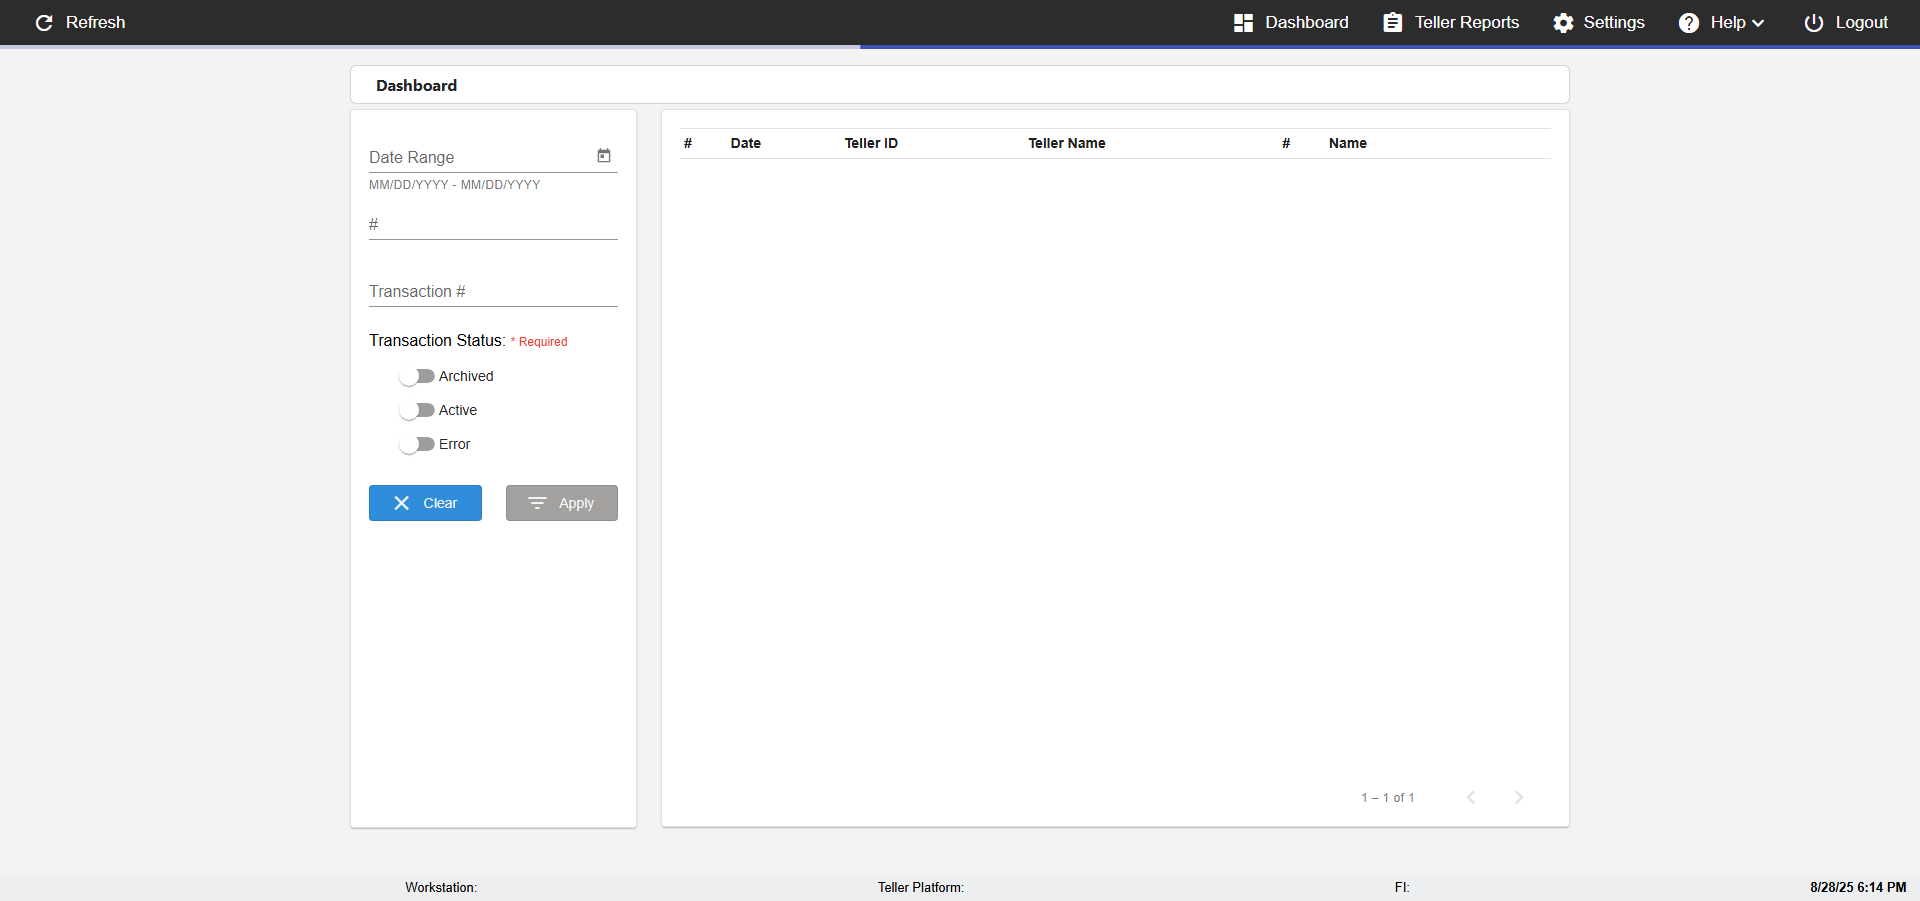Screen dimensions: 1920x901
Task: Sort by the Date column header
Action: [746, 143]
